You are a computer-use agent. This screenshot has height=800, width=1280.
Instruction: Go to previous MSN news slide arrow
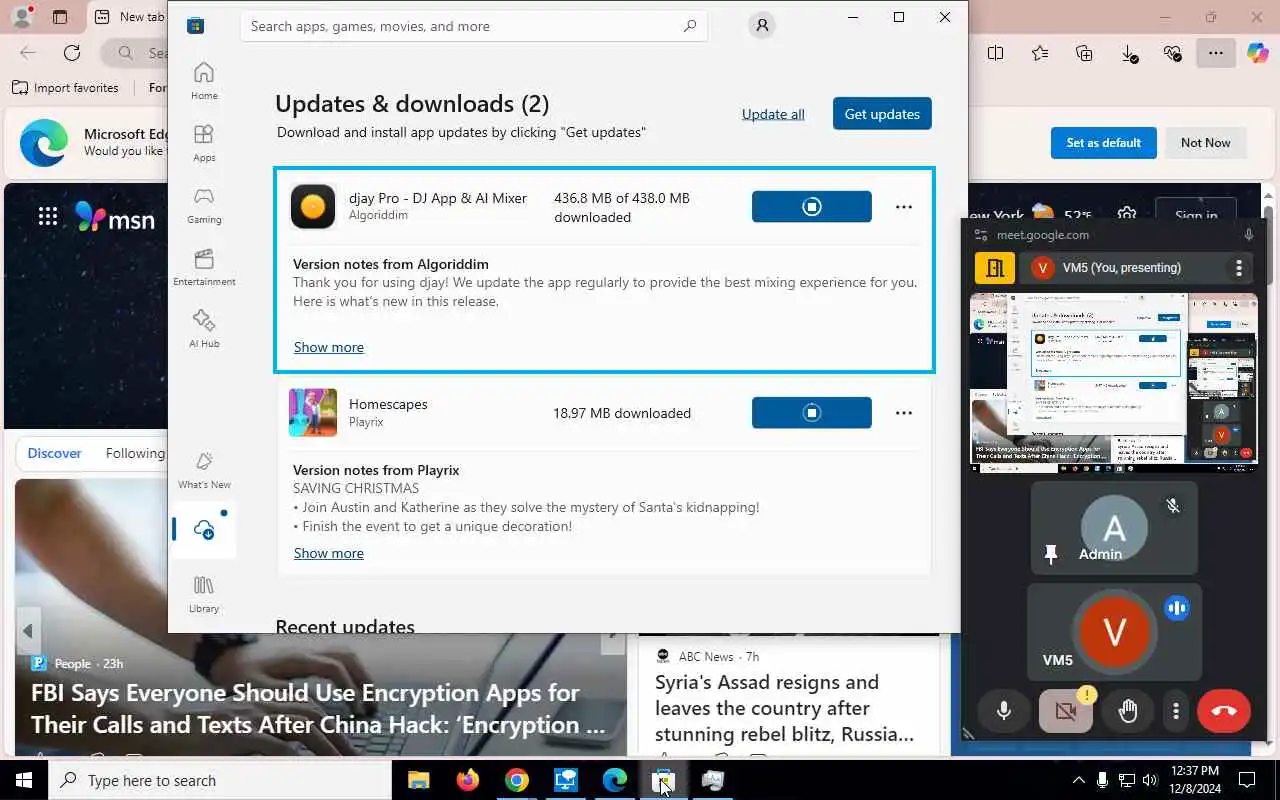click(x=28, y=631)
